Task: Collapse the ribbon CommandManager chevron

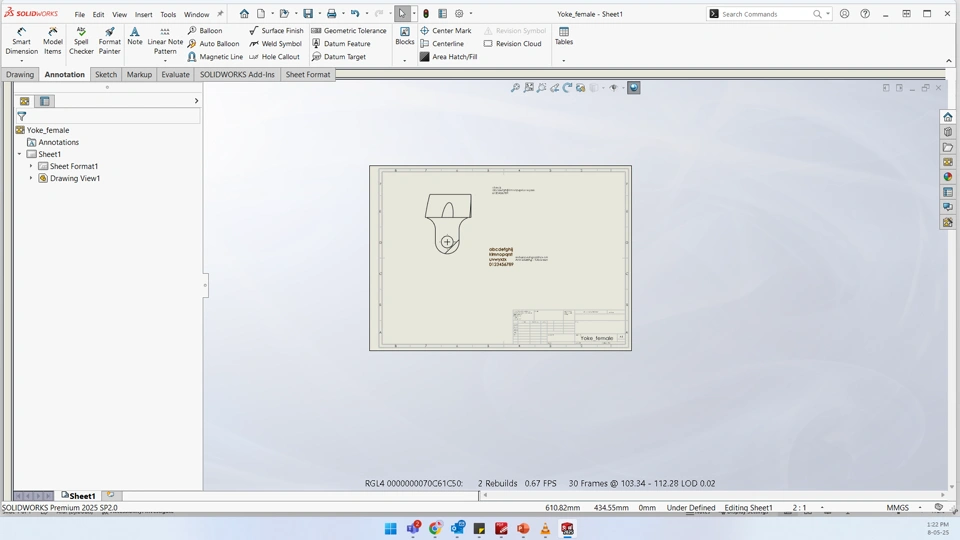Action: tap(949, 61)
